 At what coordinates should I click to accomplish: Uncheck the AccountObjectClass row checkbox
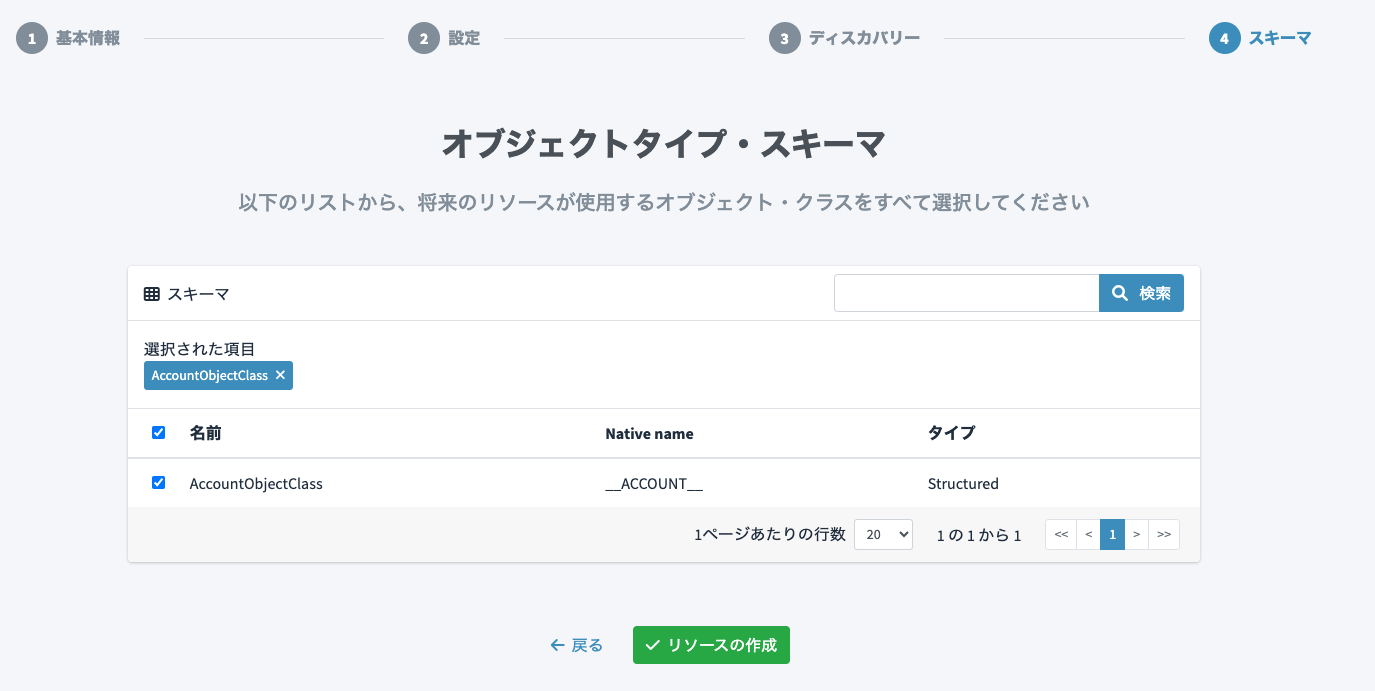(158, 483)
